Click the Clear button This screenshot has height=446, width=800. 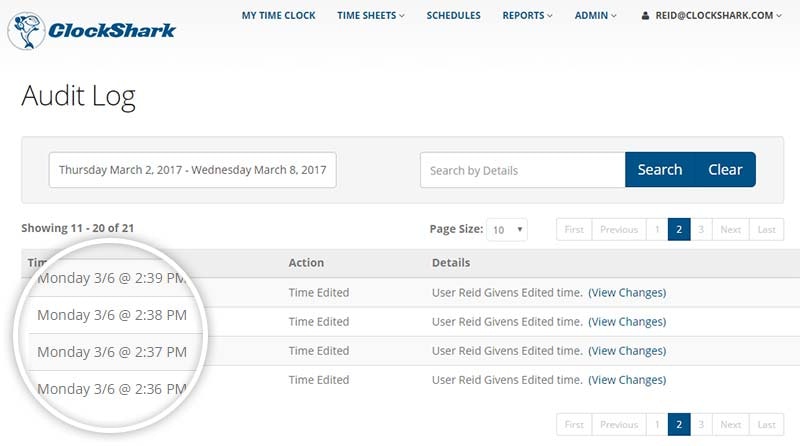725,169
